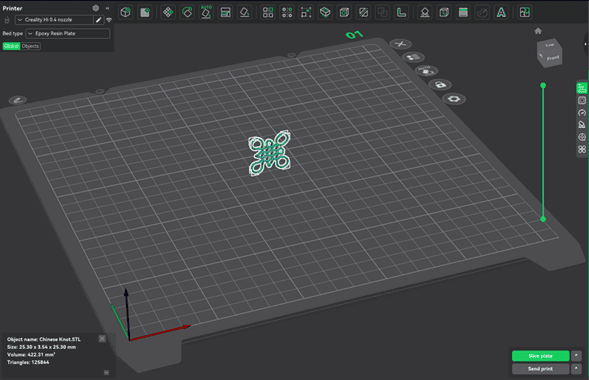Click the square frame icon in right sidebar
Image resolution: width=589 pixels, height=380 pixels.
[582, 100]
